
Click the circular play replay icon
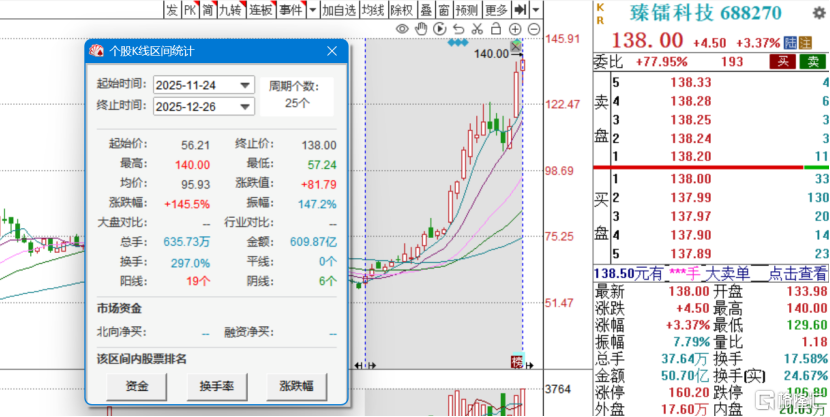[x=440, y=30]
